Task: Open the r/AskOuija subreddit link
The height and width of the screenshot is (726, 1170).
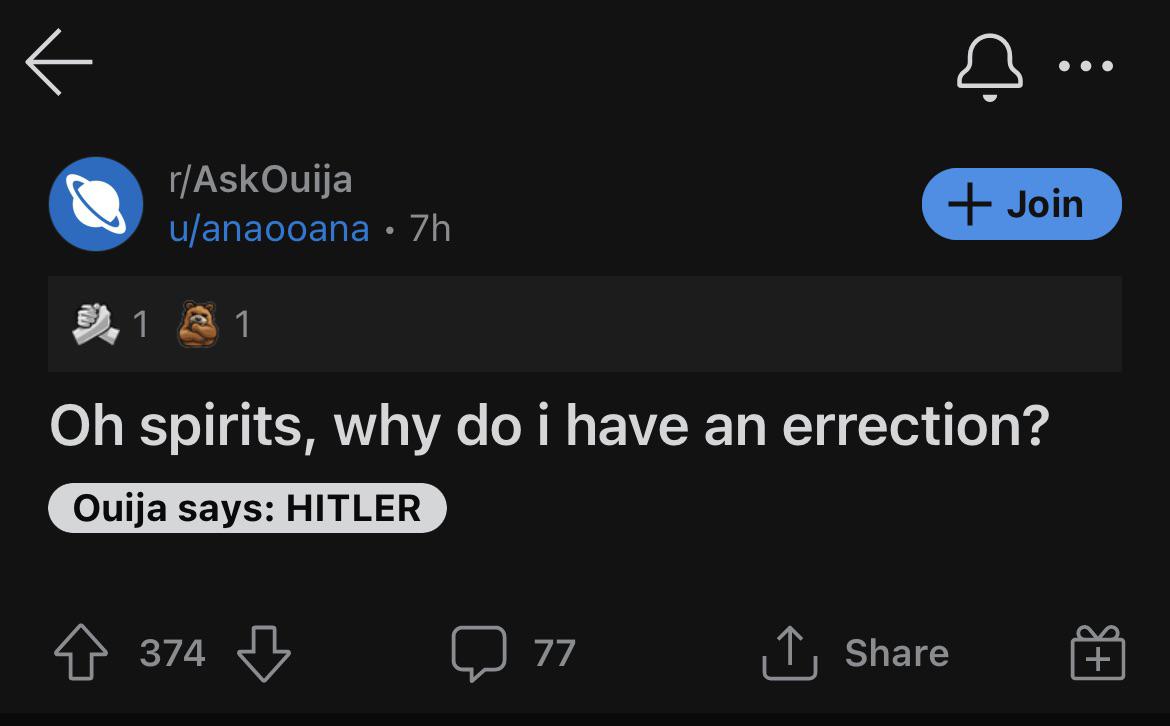Action: [x=261, y=180]
